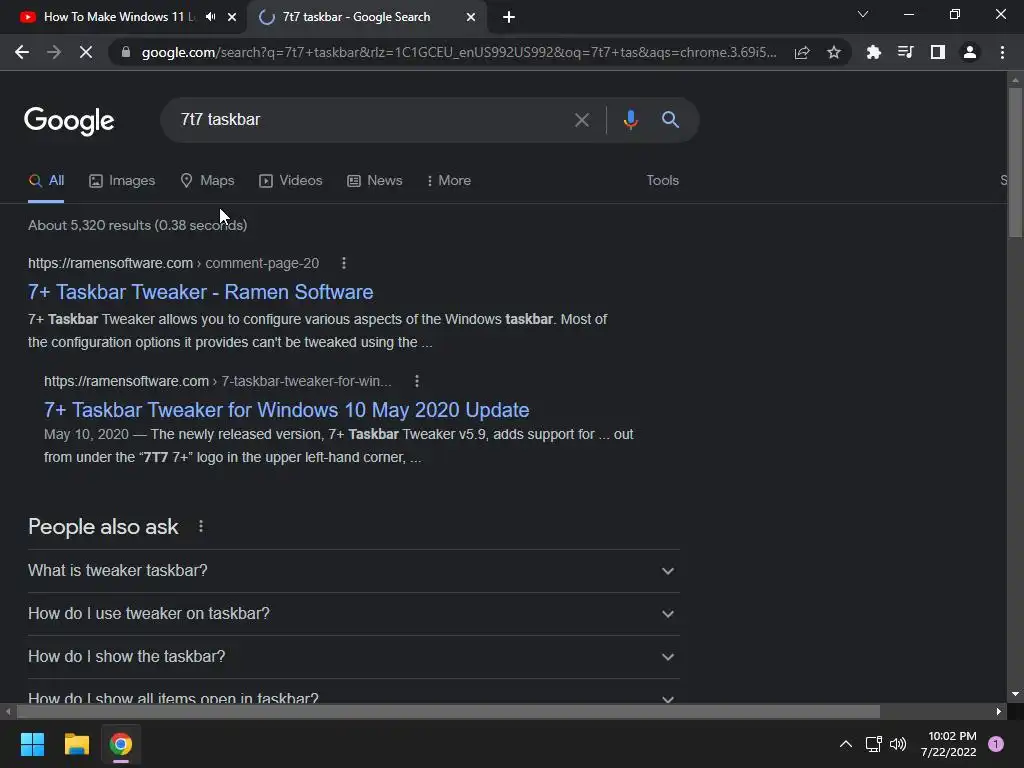Toggle the Chrome side panel icon
The image size is (1024, 768).
[x=938, y=52]
